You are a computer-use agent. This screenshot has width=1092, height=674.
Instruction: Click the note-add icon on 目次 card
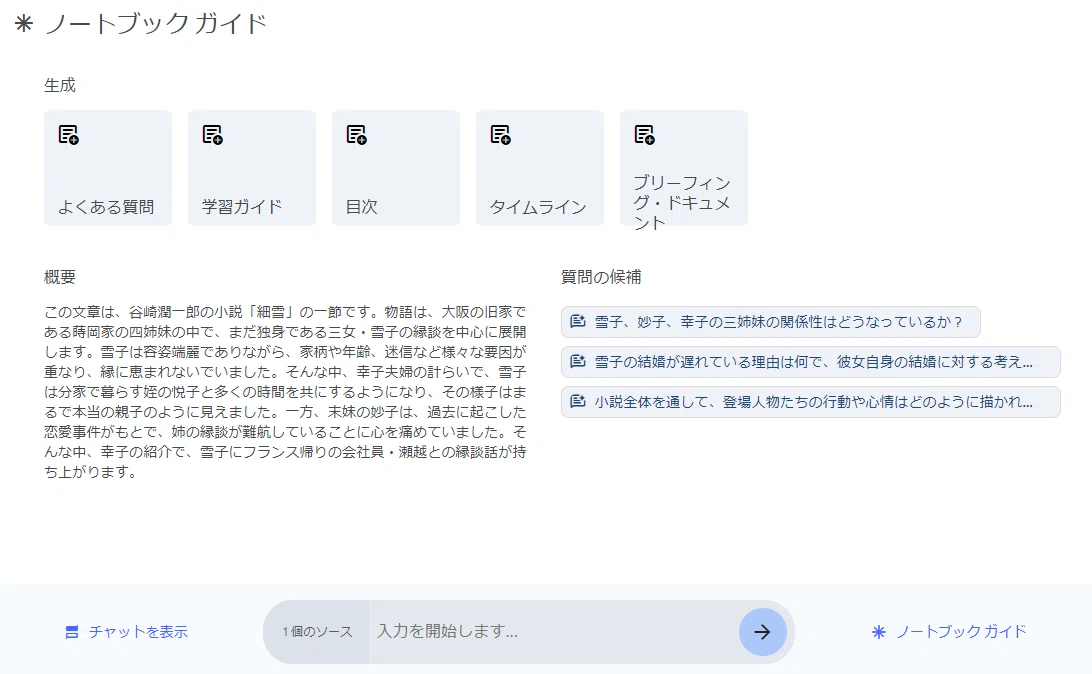coord(357,135)
